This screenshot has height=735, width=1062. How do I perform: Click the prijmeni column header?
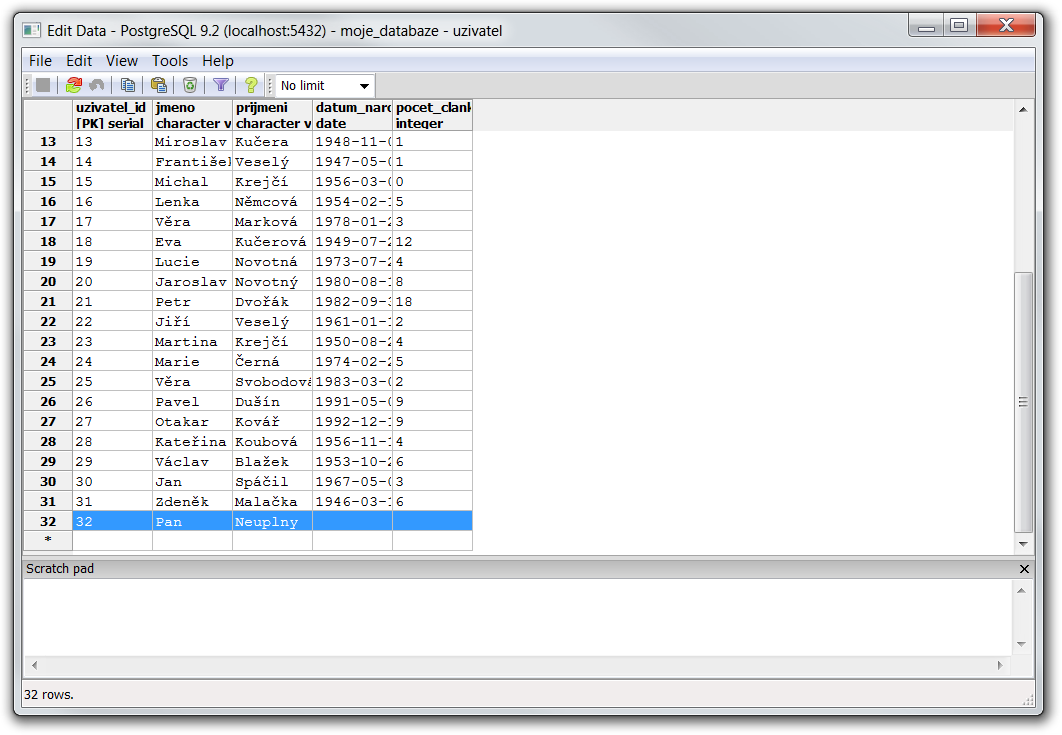coord(272,115)
